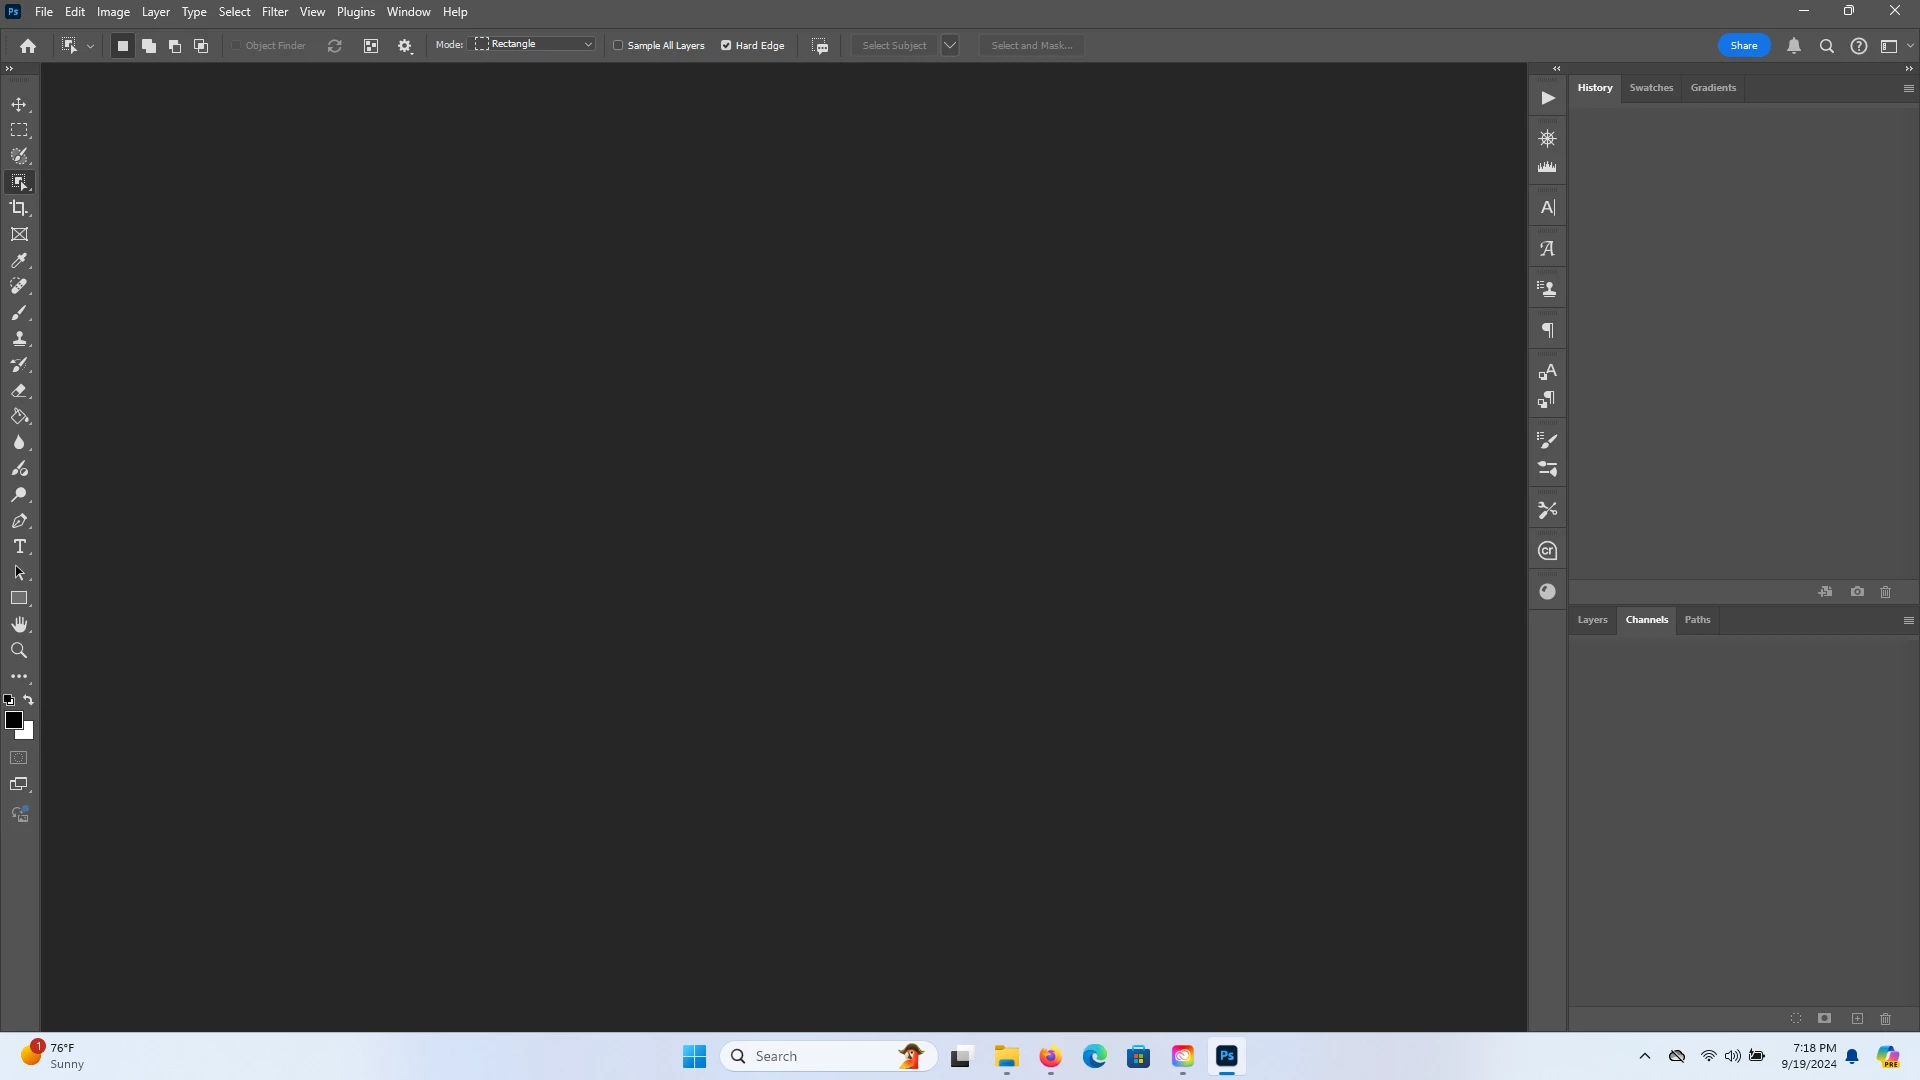The height and width of the screenshot is (1080, 1920).
Task: Enable Sample All Layers checkbox
Action: click(x=618, y=45)
